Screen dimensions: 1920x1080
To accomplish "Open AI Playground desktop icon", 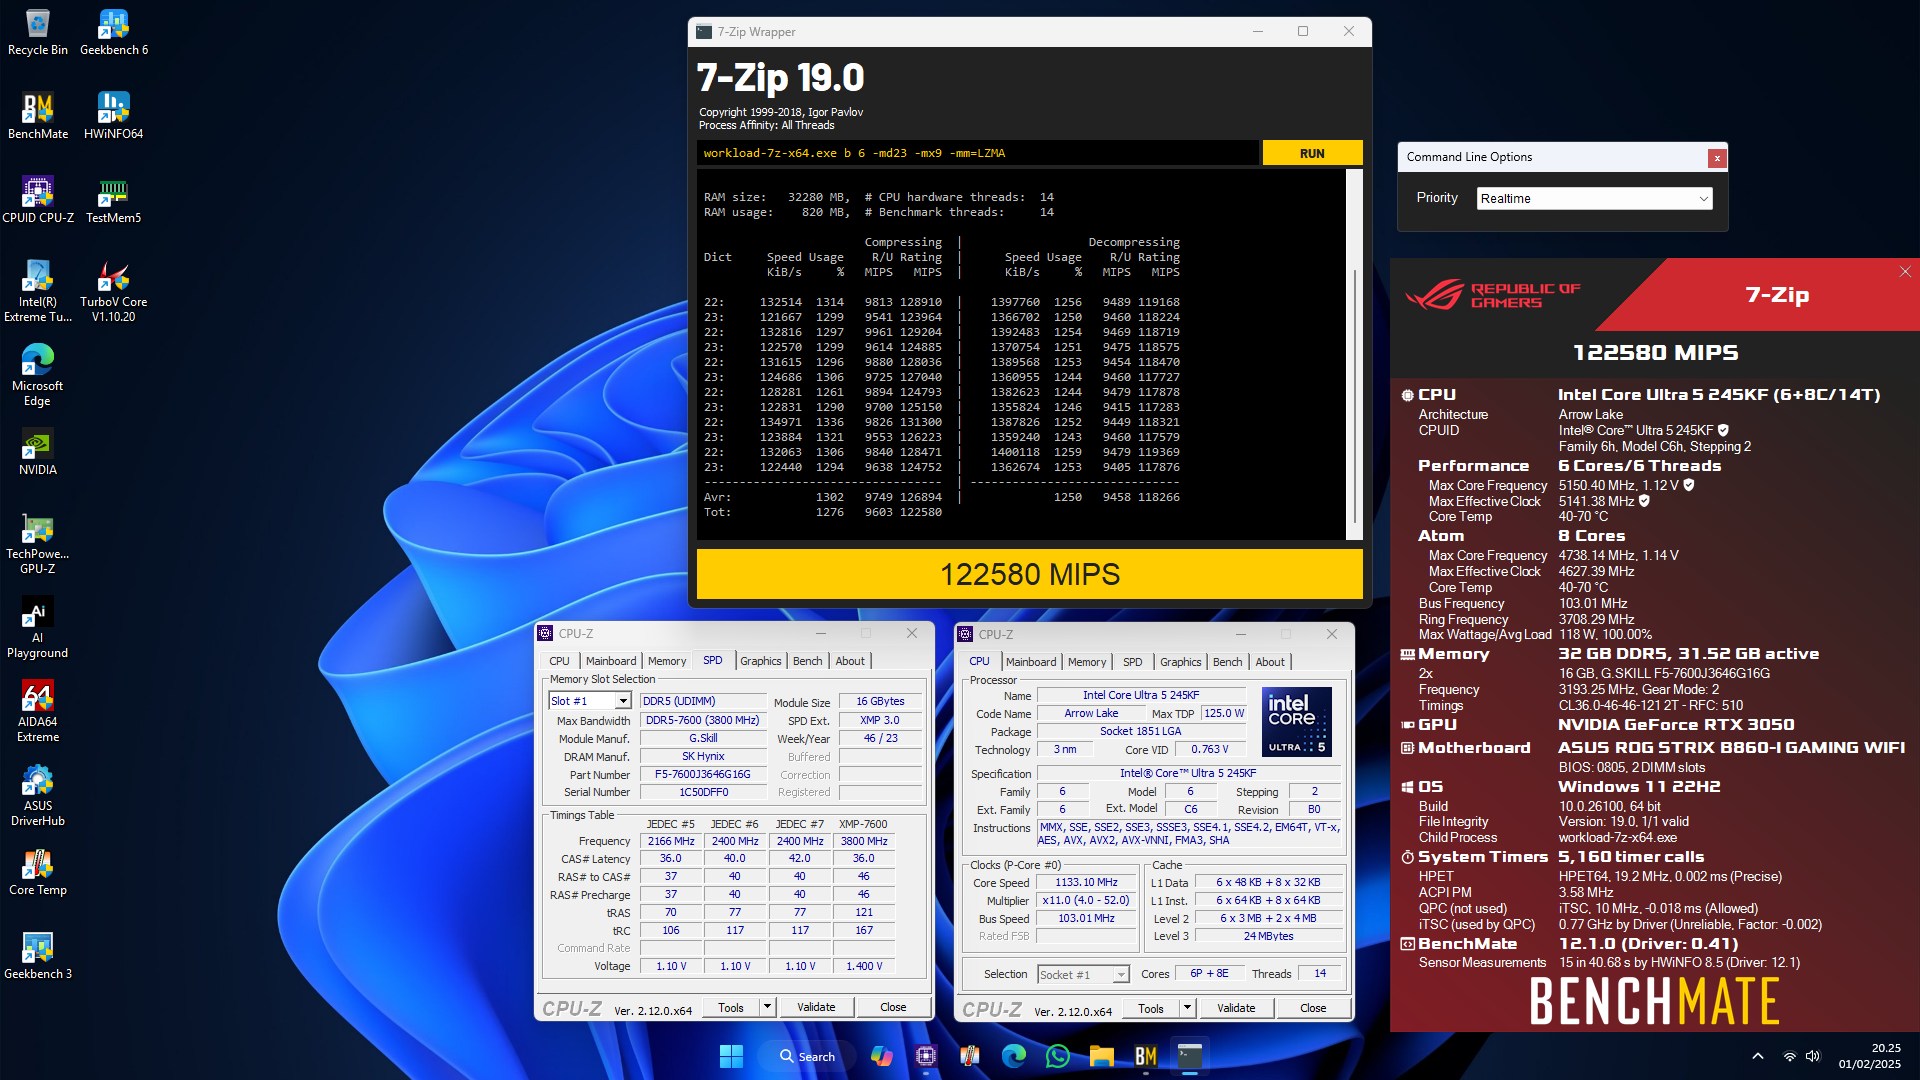I will 38,627.
